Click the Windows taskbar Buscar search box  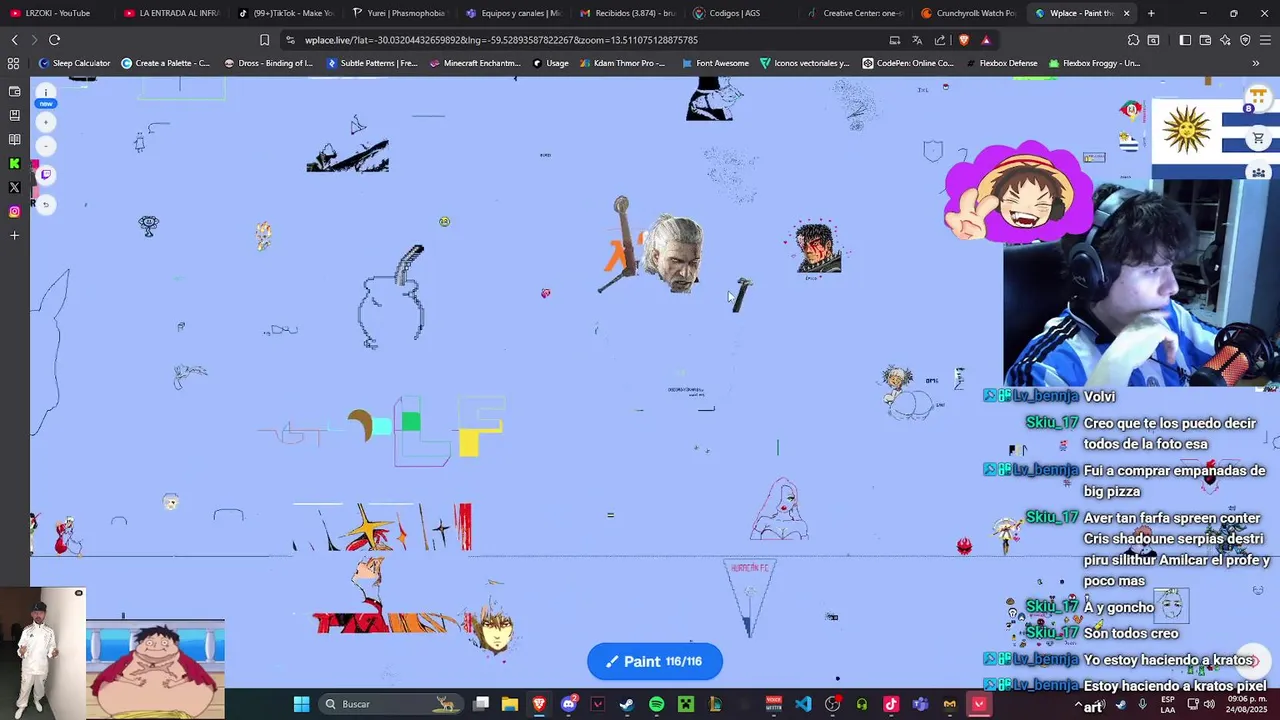point(391,704)
